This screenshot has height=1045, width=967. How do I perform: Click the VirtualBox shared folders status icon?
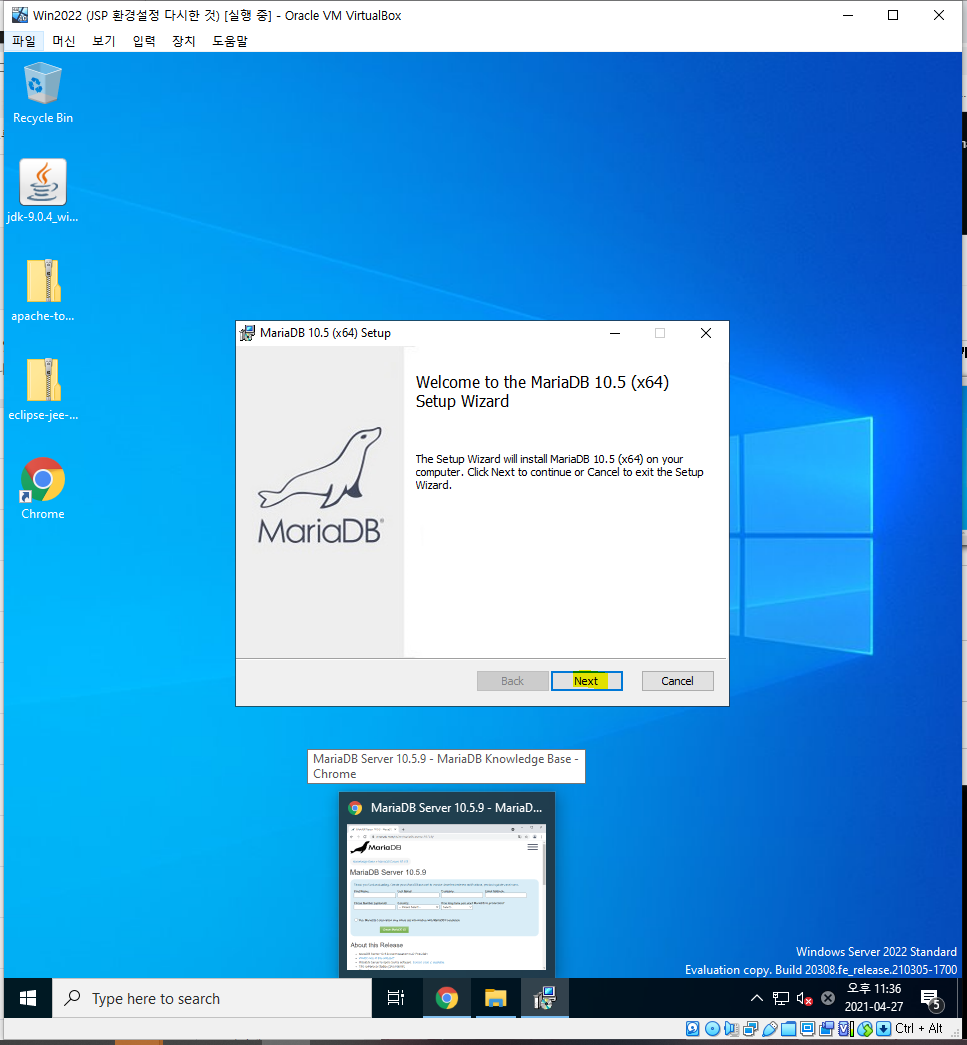(788, 1028)
